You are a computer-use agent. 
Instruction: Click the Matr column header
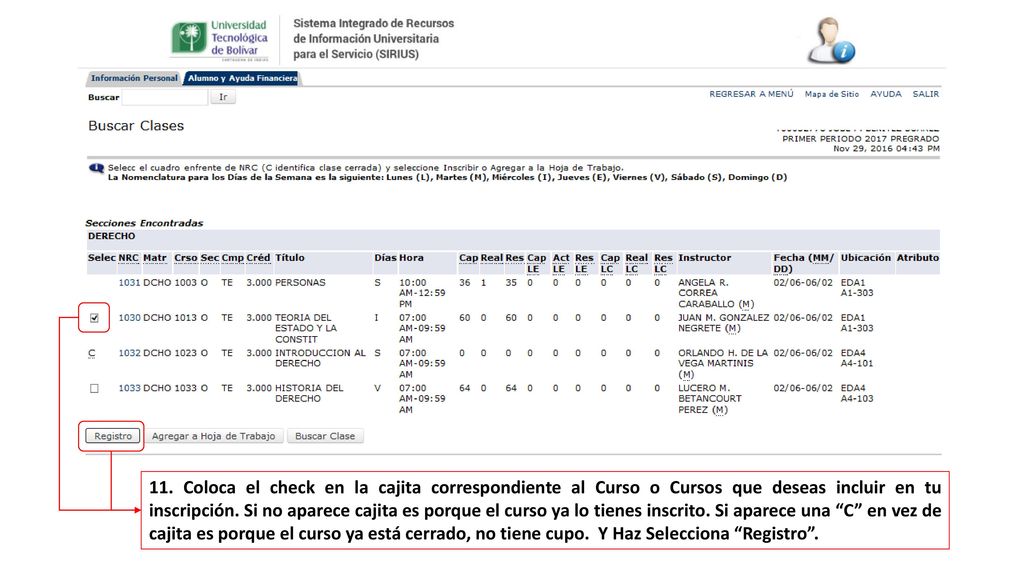(155, 258)
